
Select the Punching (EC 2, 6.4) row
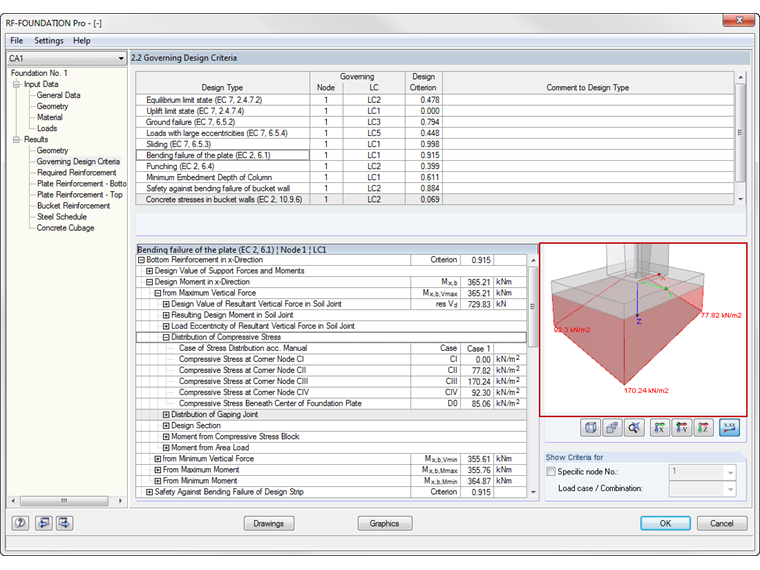pyautogui.click(x=435, y=166)
